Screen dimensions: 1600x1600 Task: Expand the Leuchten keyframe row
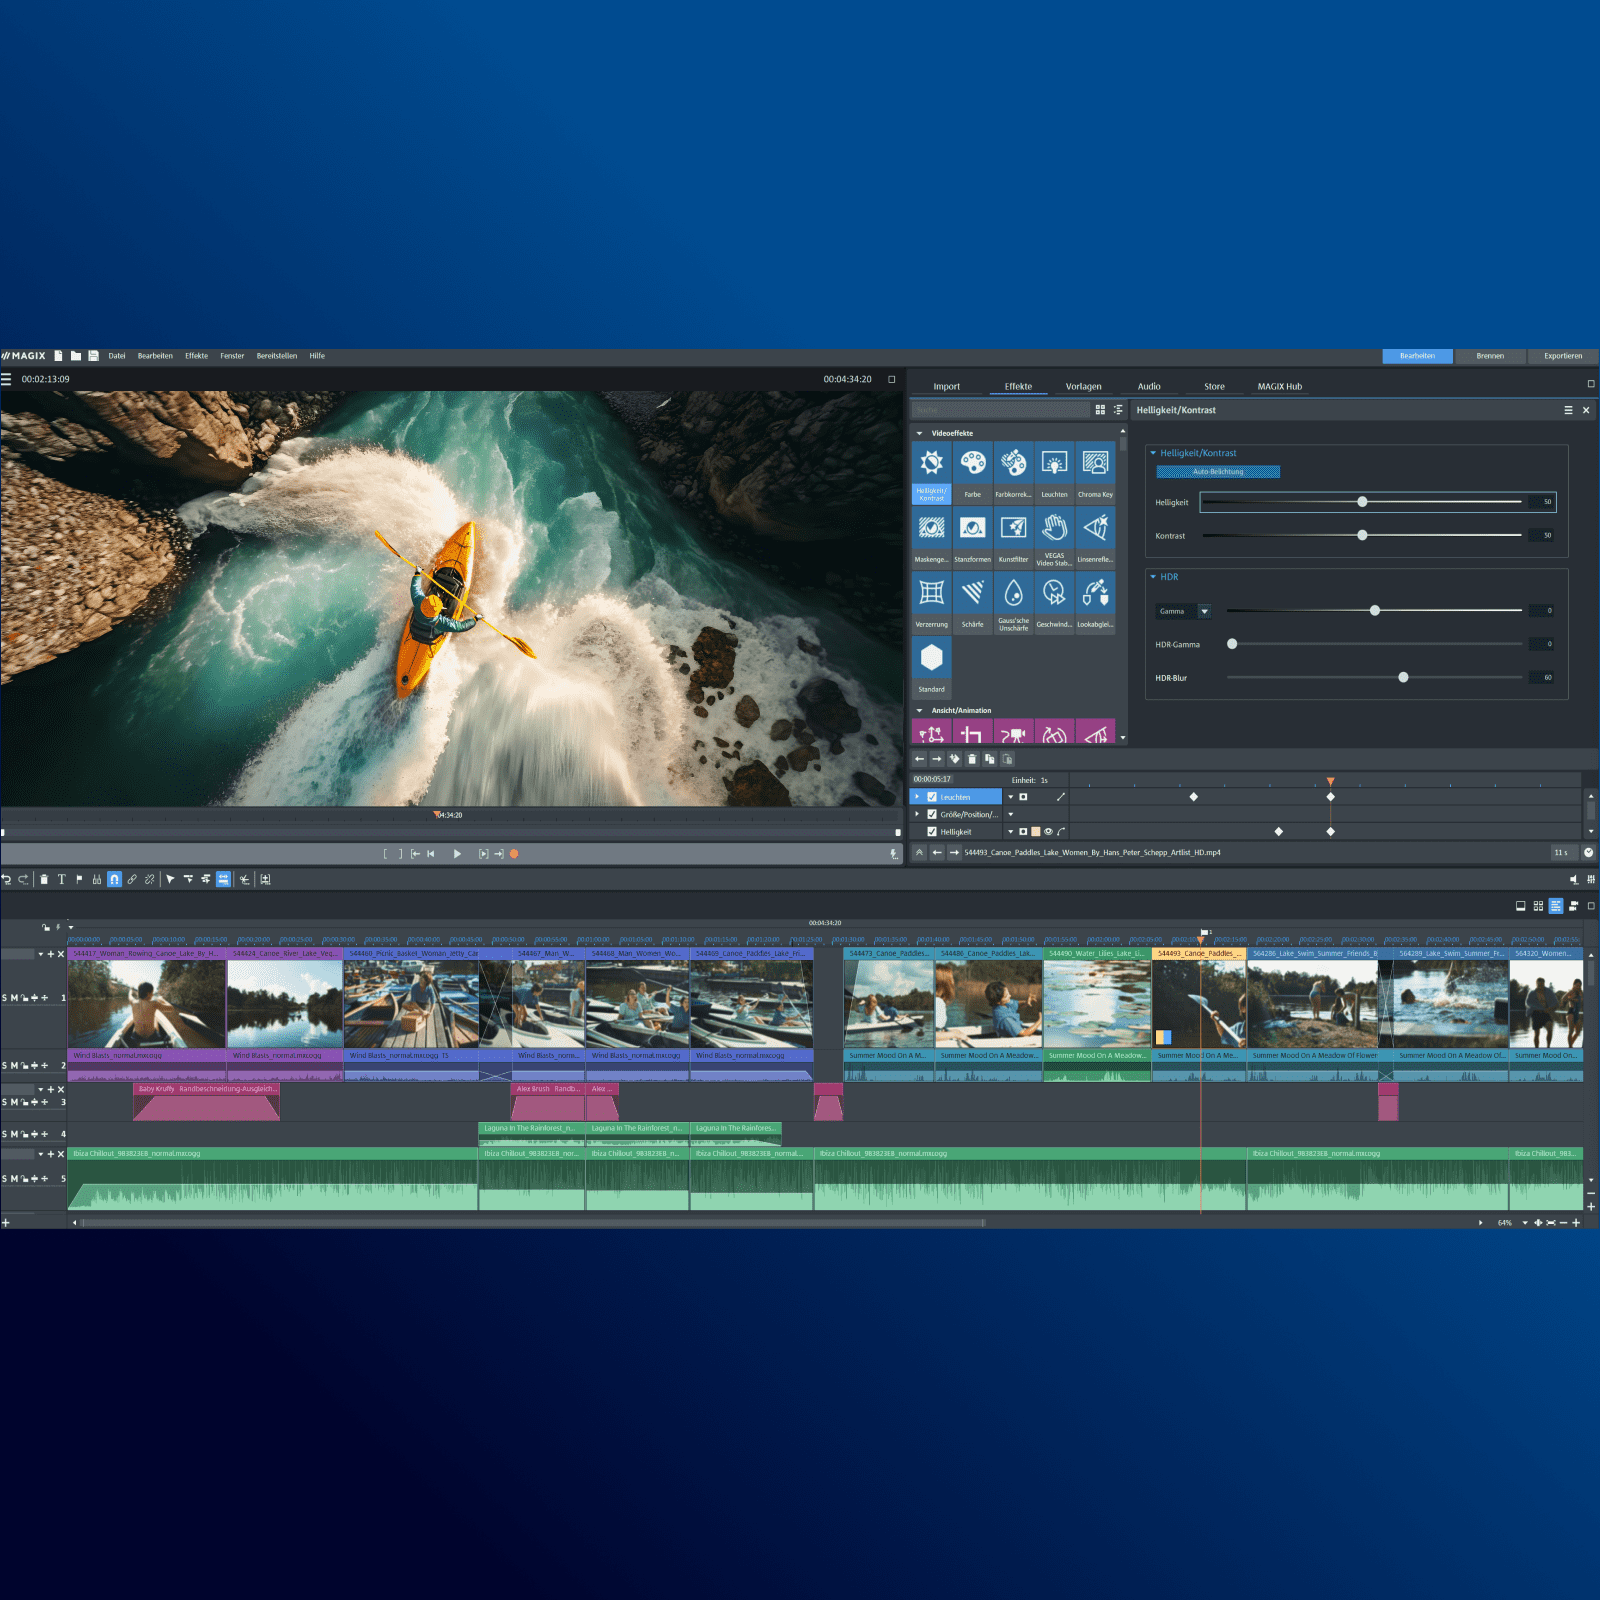[917, 797]
